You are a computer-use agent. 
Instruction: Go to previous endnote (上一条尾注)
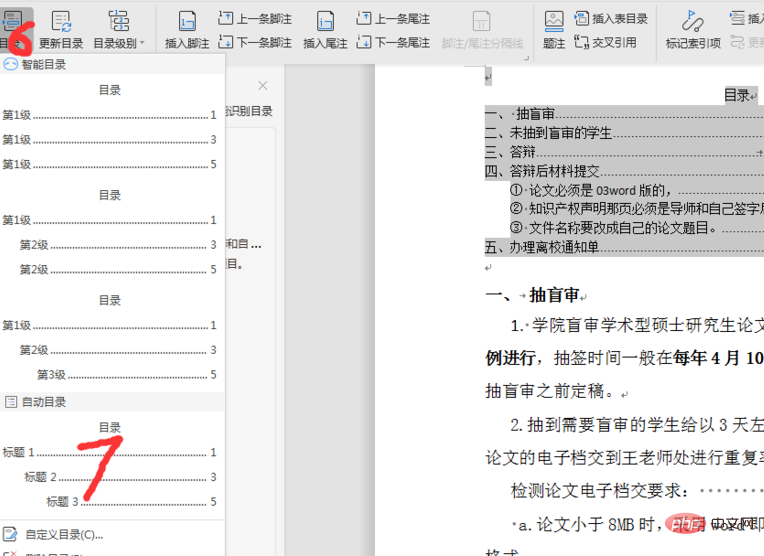click(x=393, y=19)
